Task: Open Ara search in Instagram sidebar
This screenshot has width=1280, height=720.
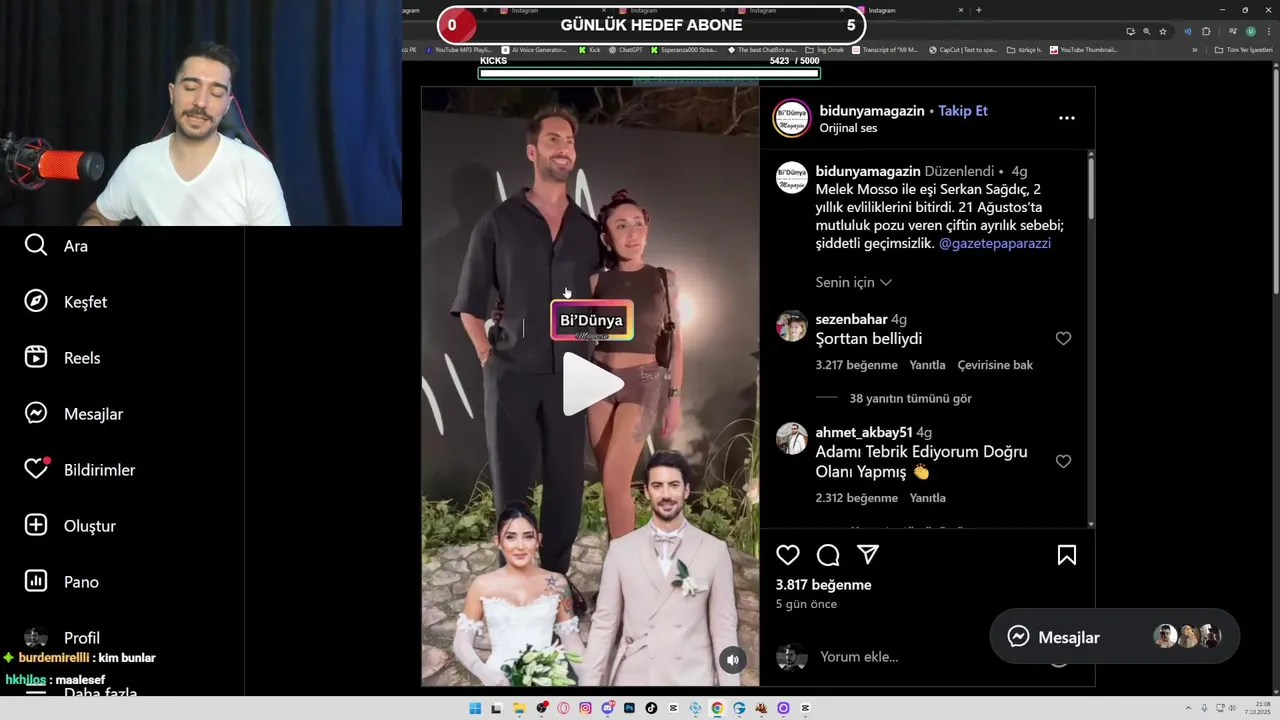Action: tap(56, 245)
